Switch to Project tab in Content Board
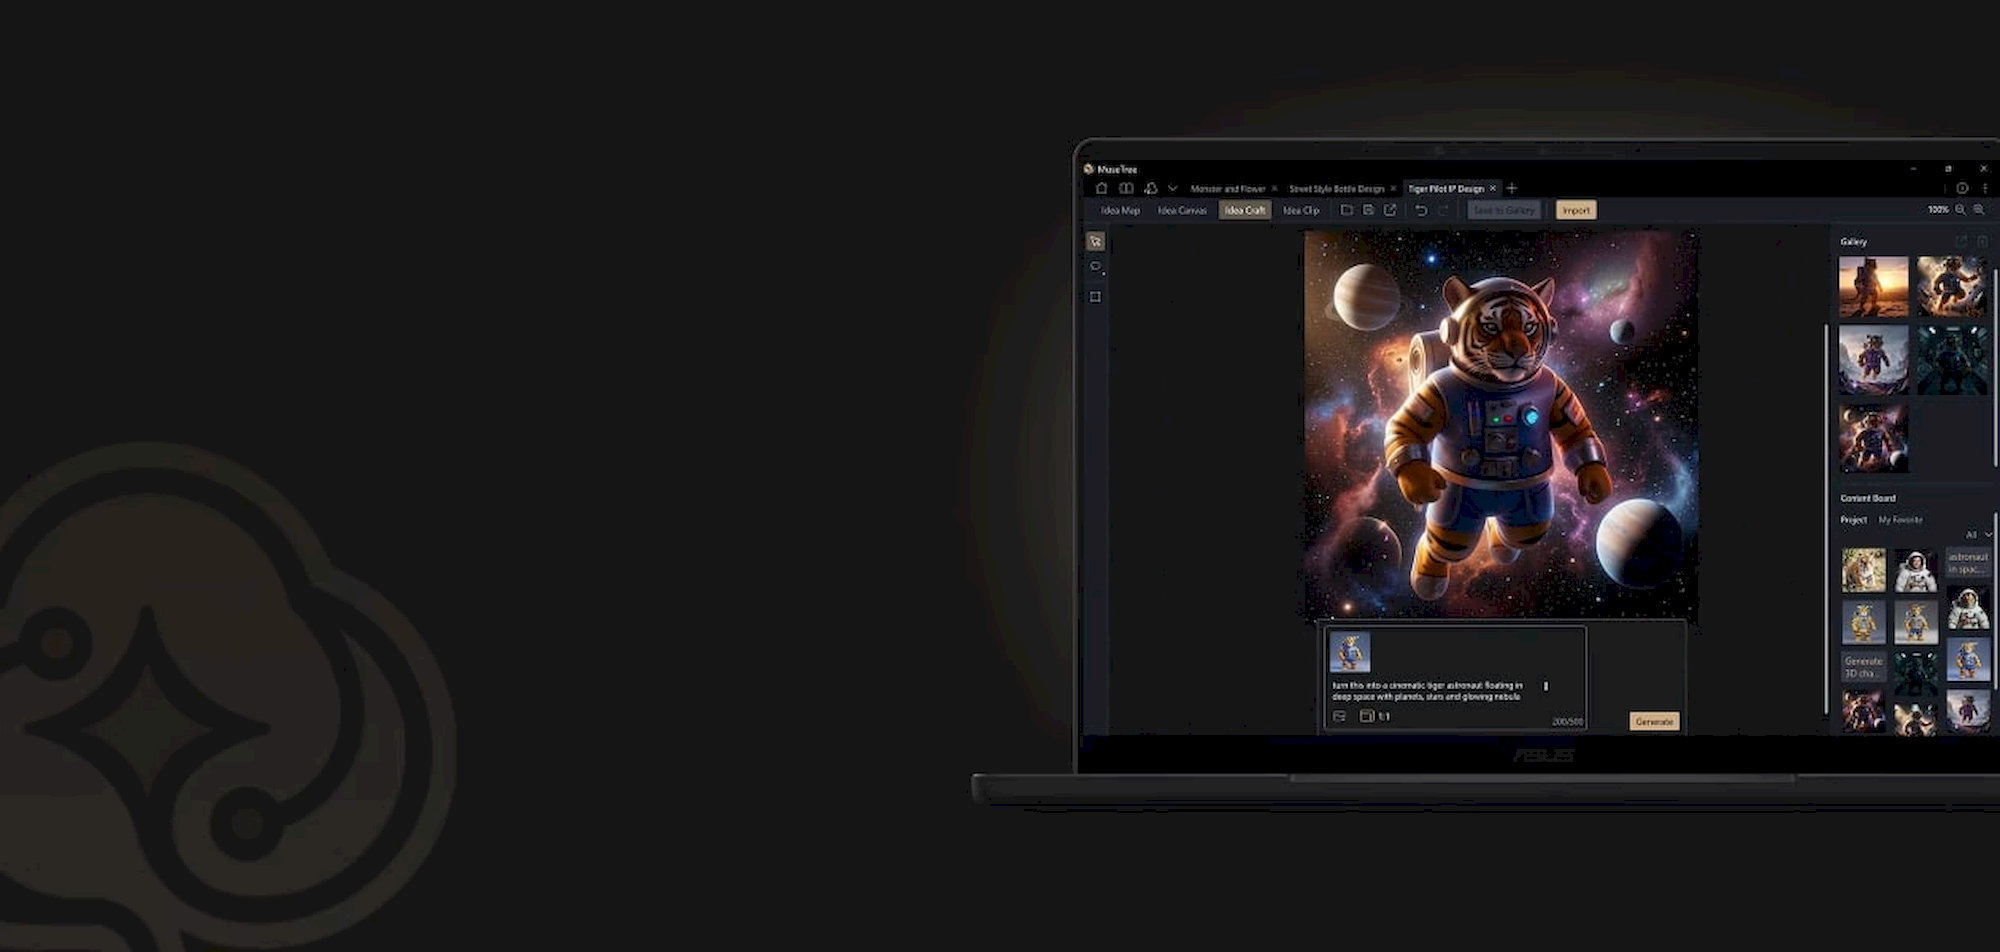2000x952 pixels. click(1853, 520)
